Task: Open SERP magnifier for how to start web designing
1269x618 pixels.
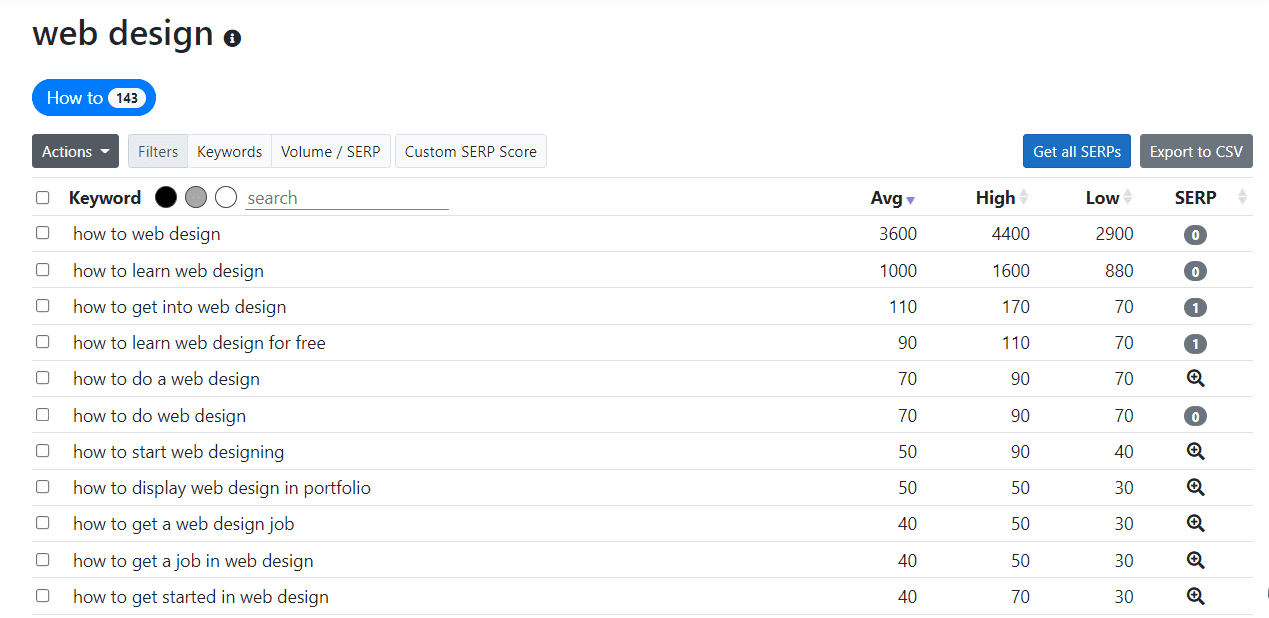Action: [x=1195, y=451]
